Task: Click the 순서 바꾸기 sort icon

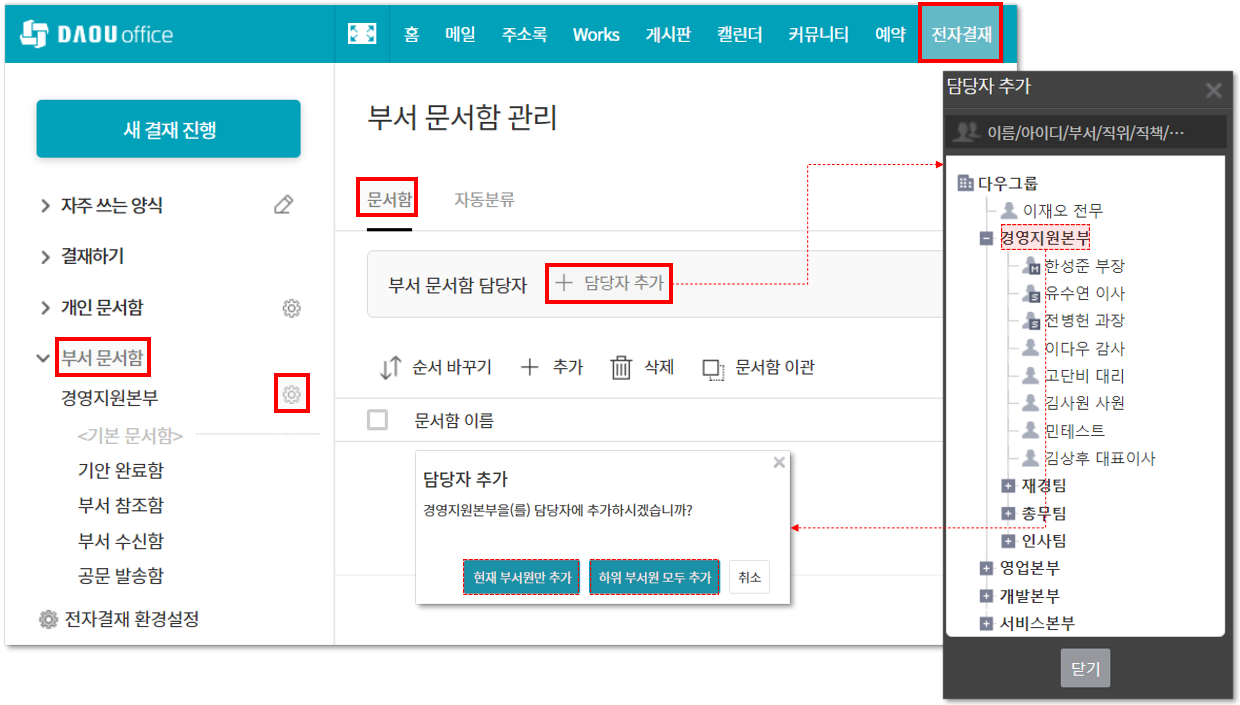Action: (390, 368)
